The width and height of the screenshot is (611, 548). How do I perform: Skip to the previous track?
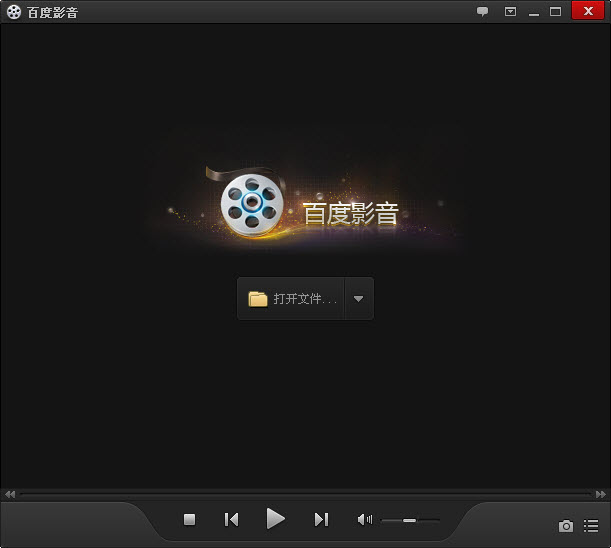(231, 520)
